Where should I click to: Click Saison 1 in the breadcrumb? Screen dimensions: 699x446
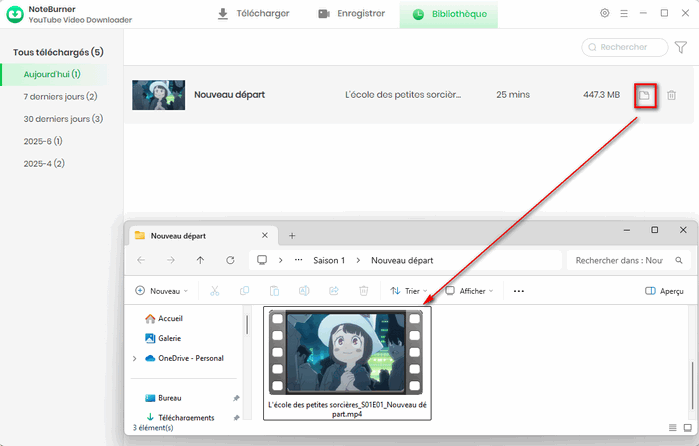(x=329, y=260)
